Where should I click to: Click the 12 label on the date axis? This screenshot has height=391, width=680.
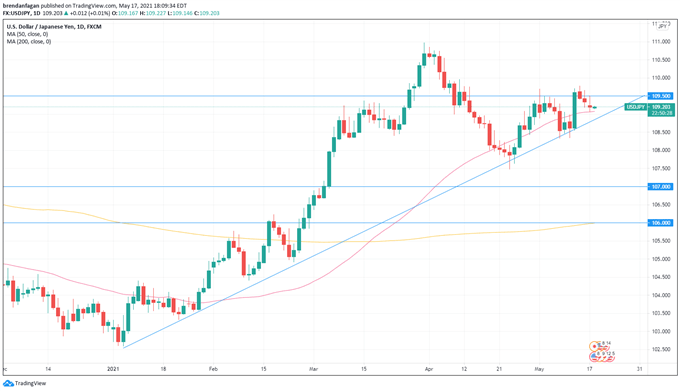click(464, 369)
